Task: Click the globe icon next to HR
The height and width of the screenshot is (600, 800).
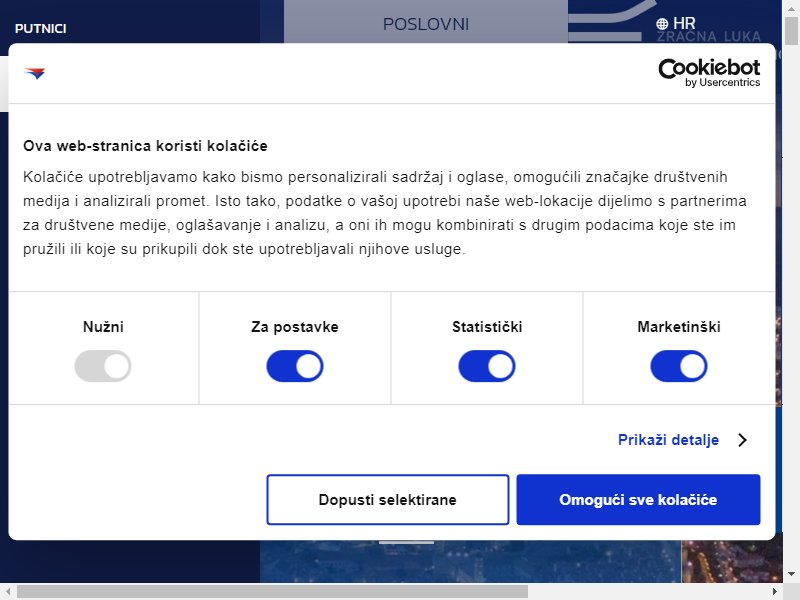Action: pyautogui.click(x=662, y=23)
